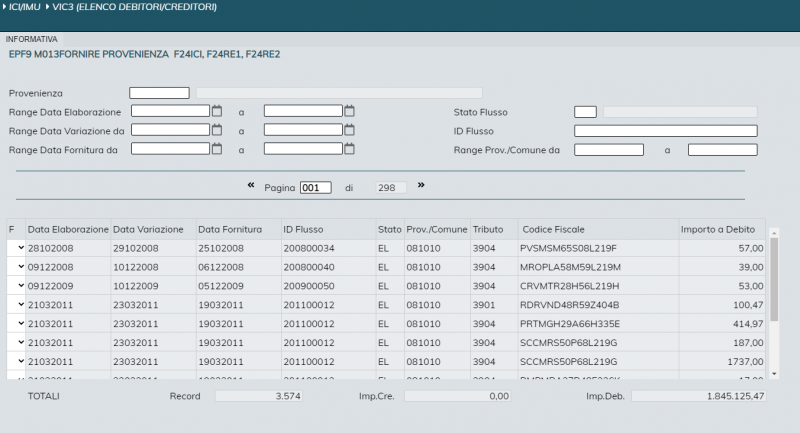Open row dropdown for RDRVND48R59Z404B entry

point(20,304)
